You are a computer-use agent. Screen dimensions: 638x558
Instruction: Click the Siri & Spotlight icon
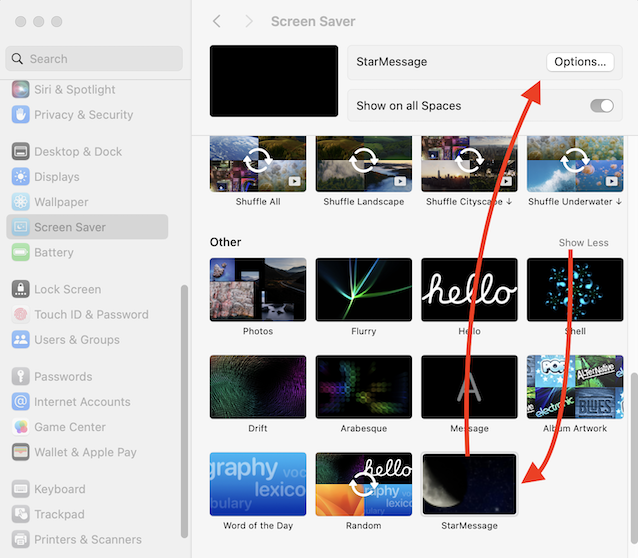point(20,90)
